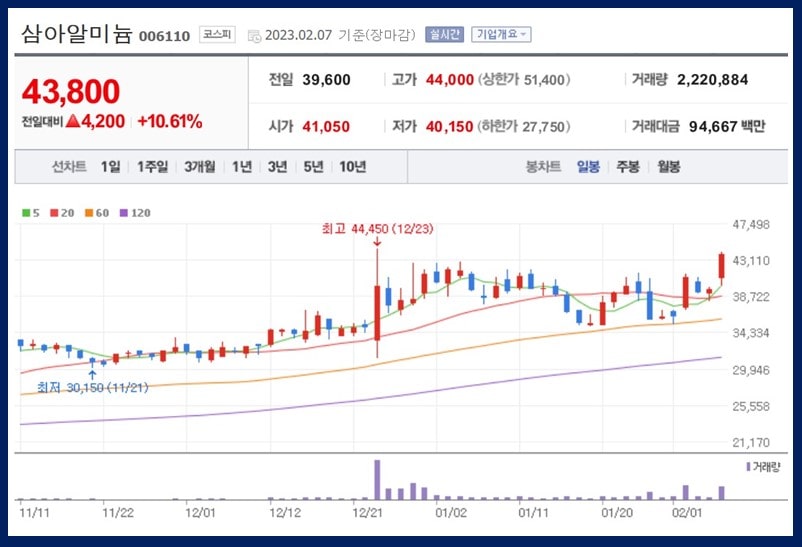Click the 하한가 27,750 text
This screenshot has height=547, width=802.
click(524, 126)
